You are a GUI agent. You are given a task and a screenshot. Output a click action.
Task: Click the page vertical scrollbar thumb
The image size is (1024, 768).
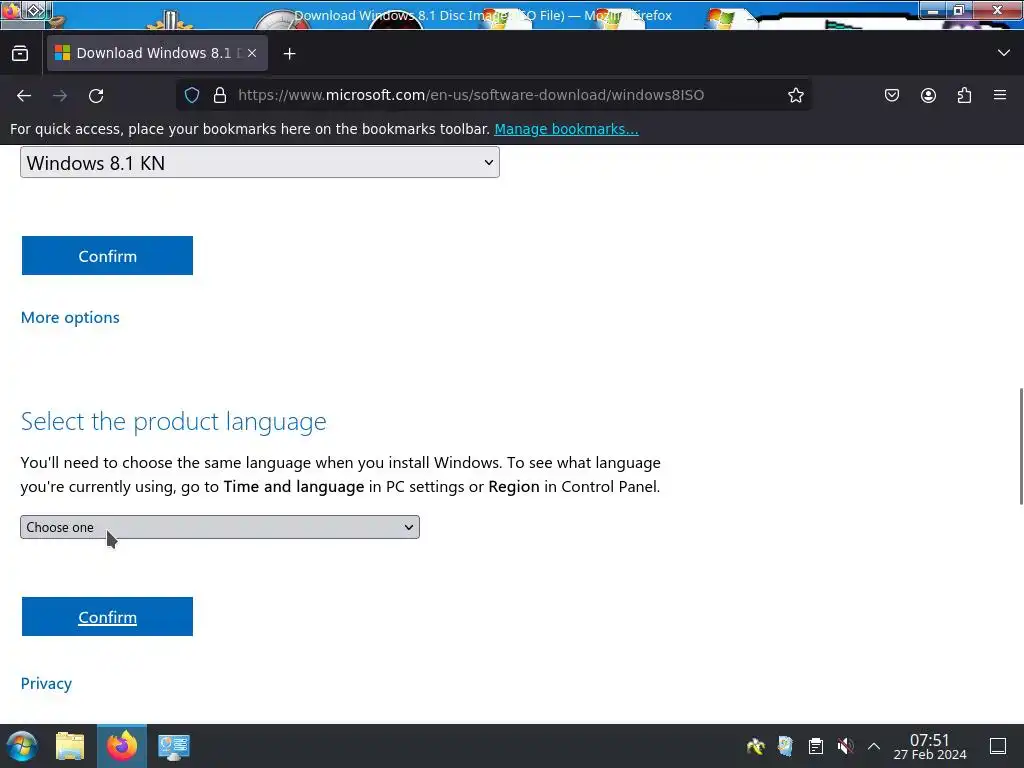[1021, 447]
